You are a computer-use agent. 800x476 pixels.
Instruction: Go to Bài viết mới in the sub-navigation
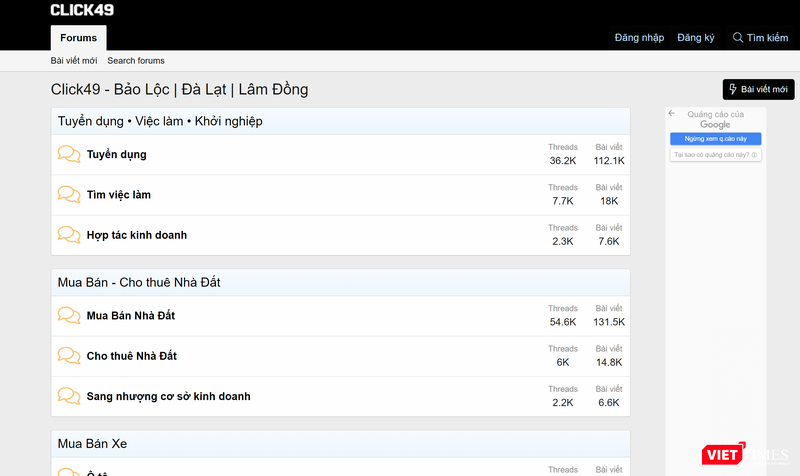tap(74, 61)
